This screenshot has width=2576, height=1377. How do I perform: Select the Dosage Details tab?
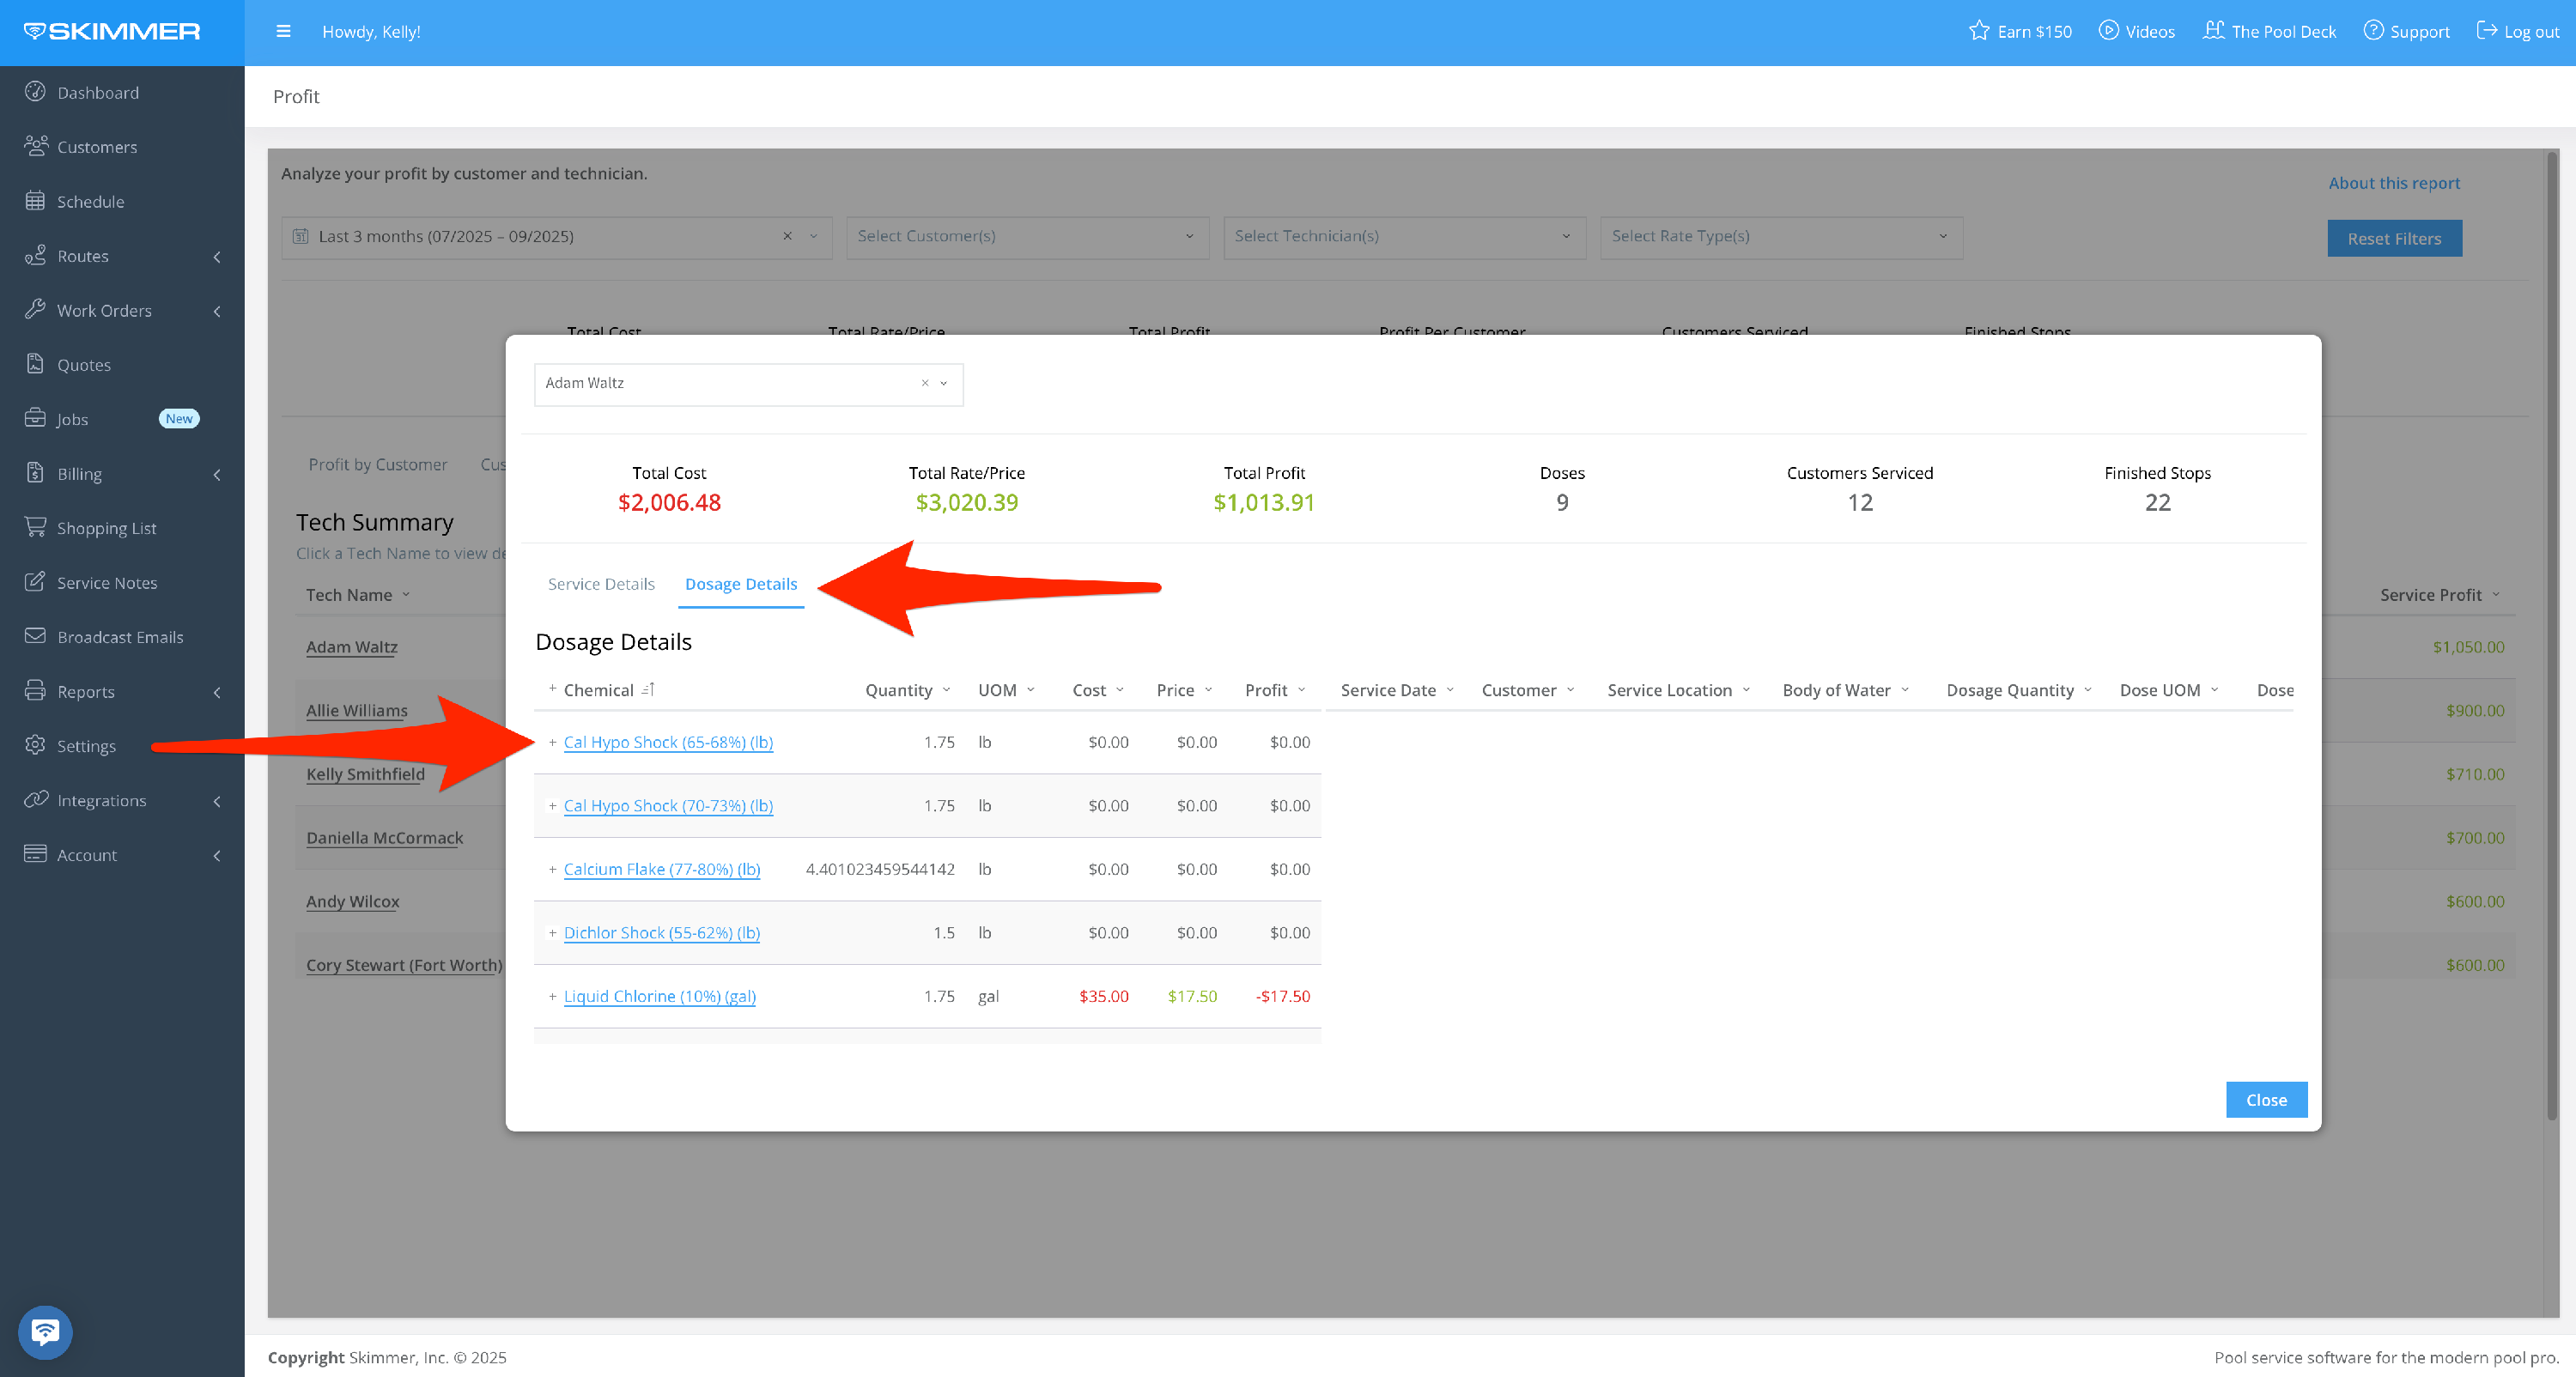tap(741, 584)
